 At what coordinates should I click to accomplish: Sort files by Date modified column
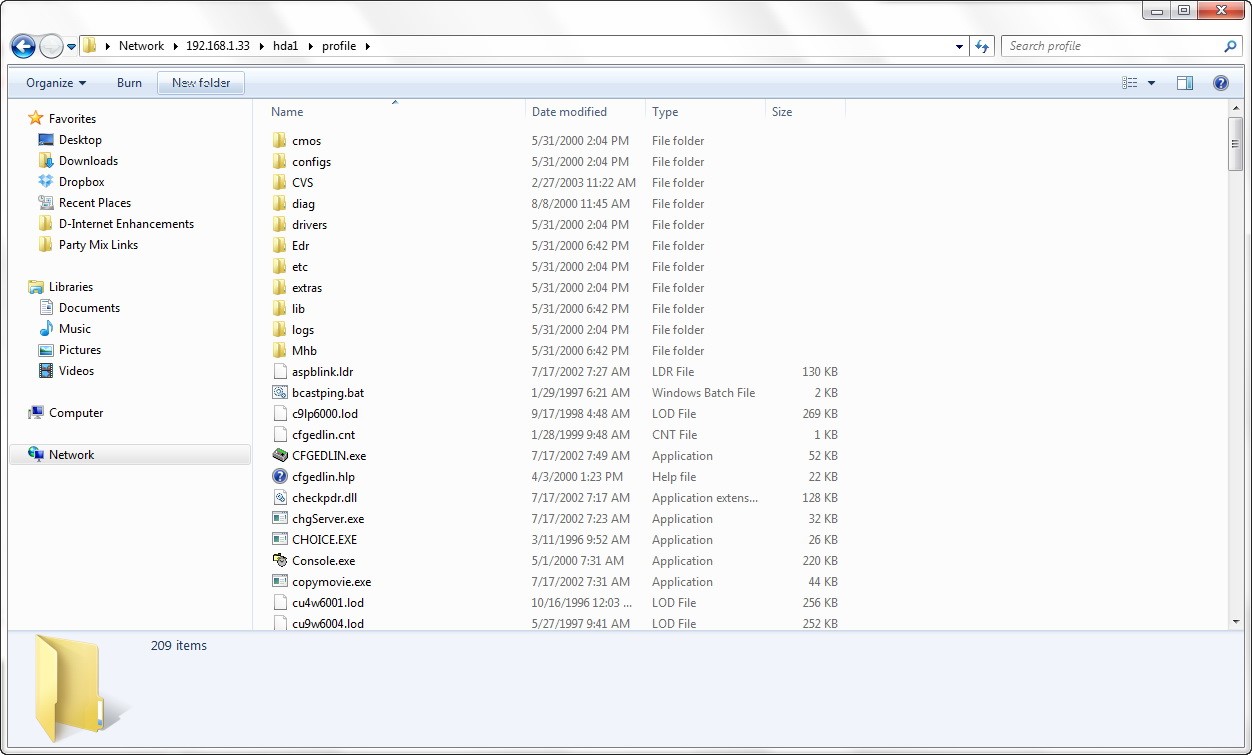pyautogui.click(x=569, y=112)
